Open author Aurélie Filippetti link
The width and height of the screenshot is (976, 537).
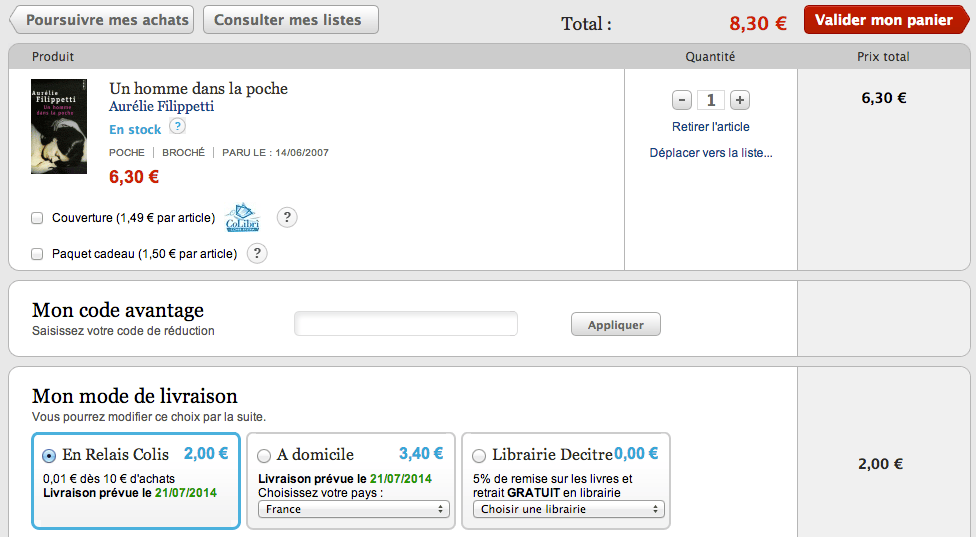click(161, 106)
